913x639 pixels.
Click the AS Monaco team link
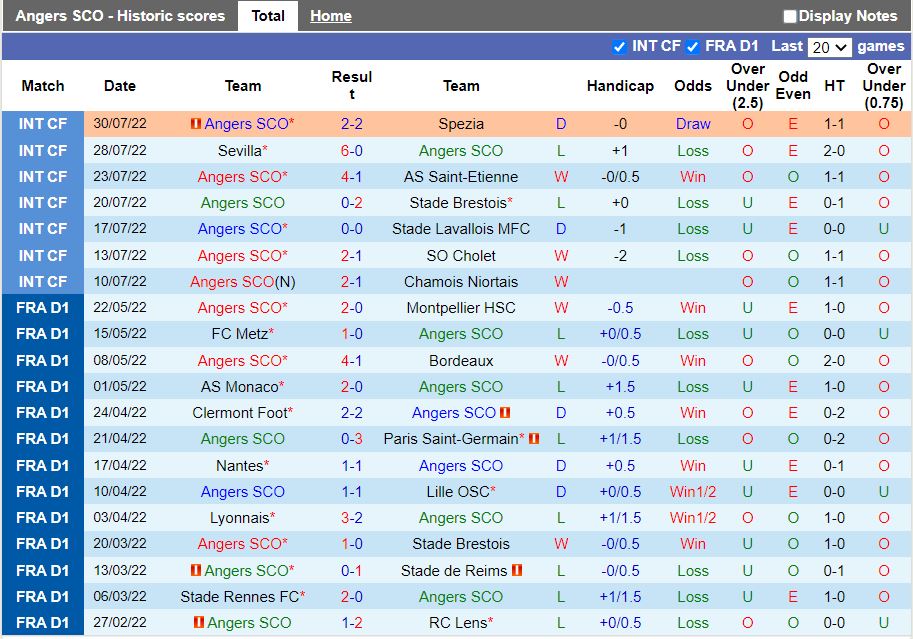pos(239,387)
